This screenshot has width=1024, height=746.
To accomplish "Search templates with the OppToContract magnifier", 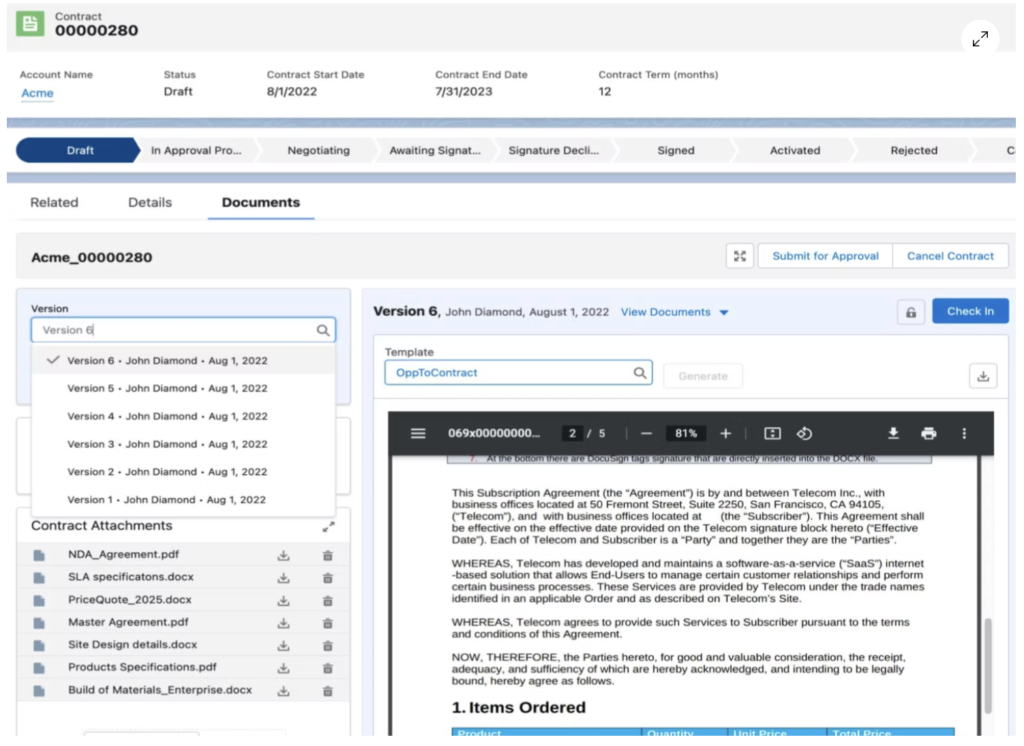I will tap(638, 372).
